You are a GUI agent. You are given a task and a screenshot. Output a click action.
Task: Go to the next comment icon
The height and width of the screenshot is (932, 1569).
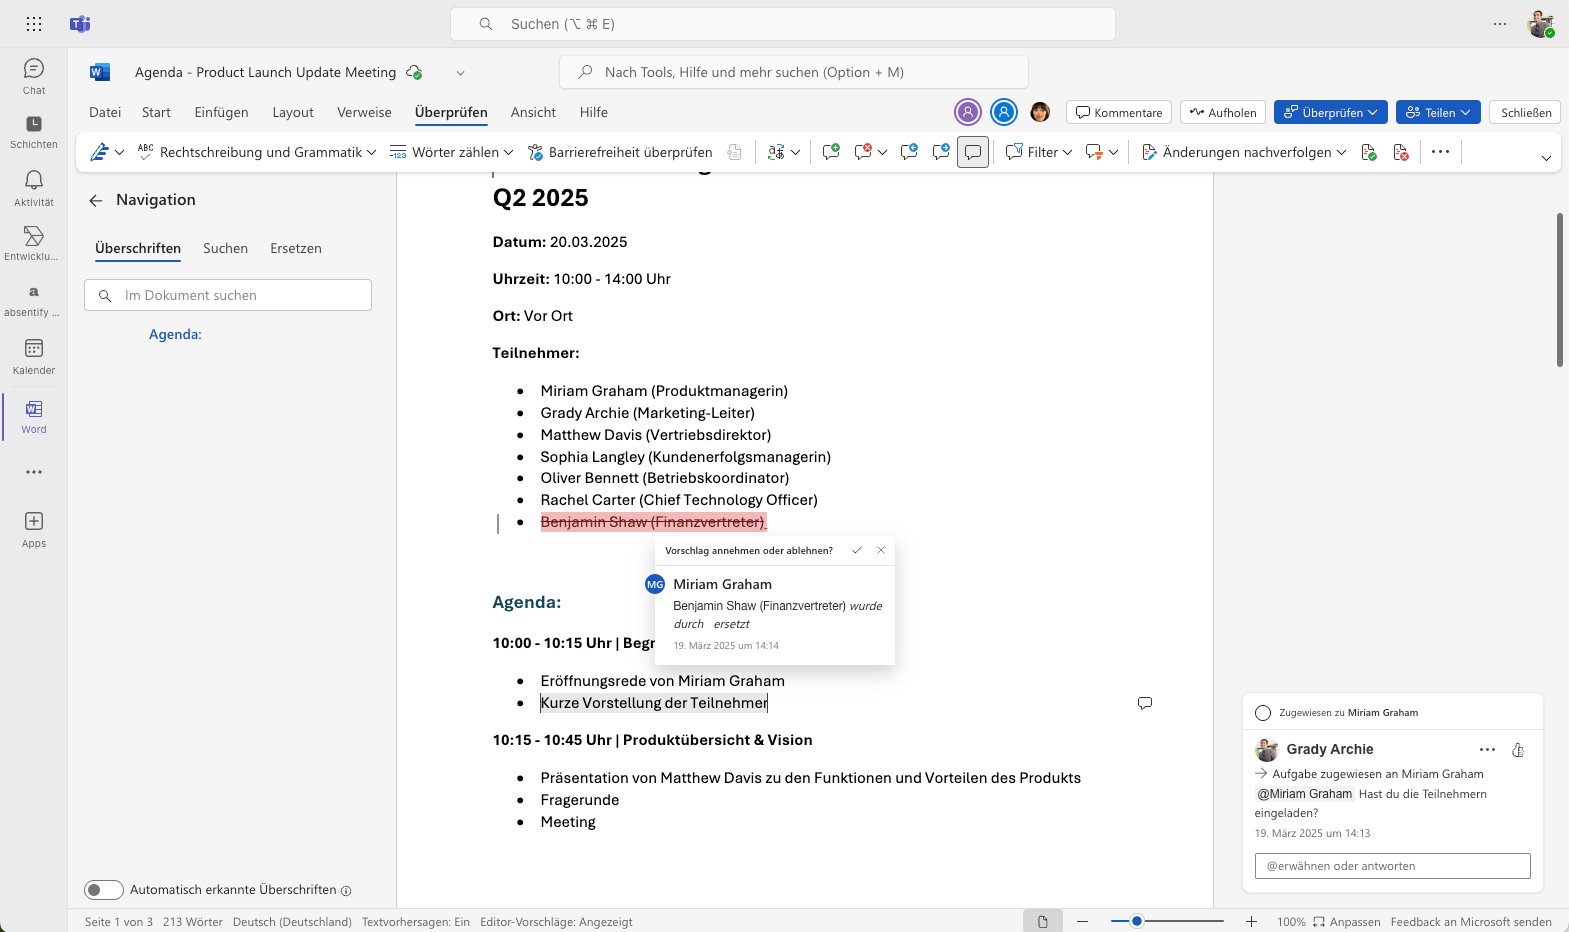pyautogui.click(x=941, y=152)
